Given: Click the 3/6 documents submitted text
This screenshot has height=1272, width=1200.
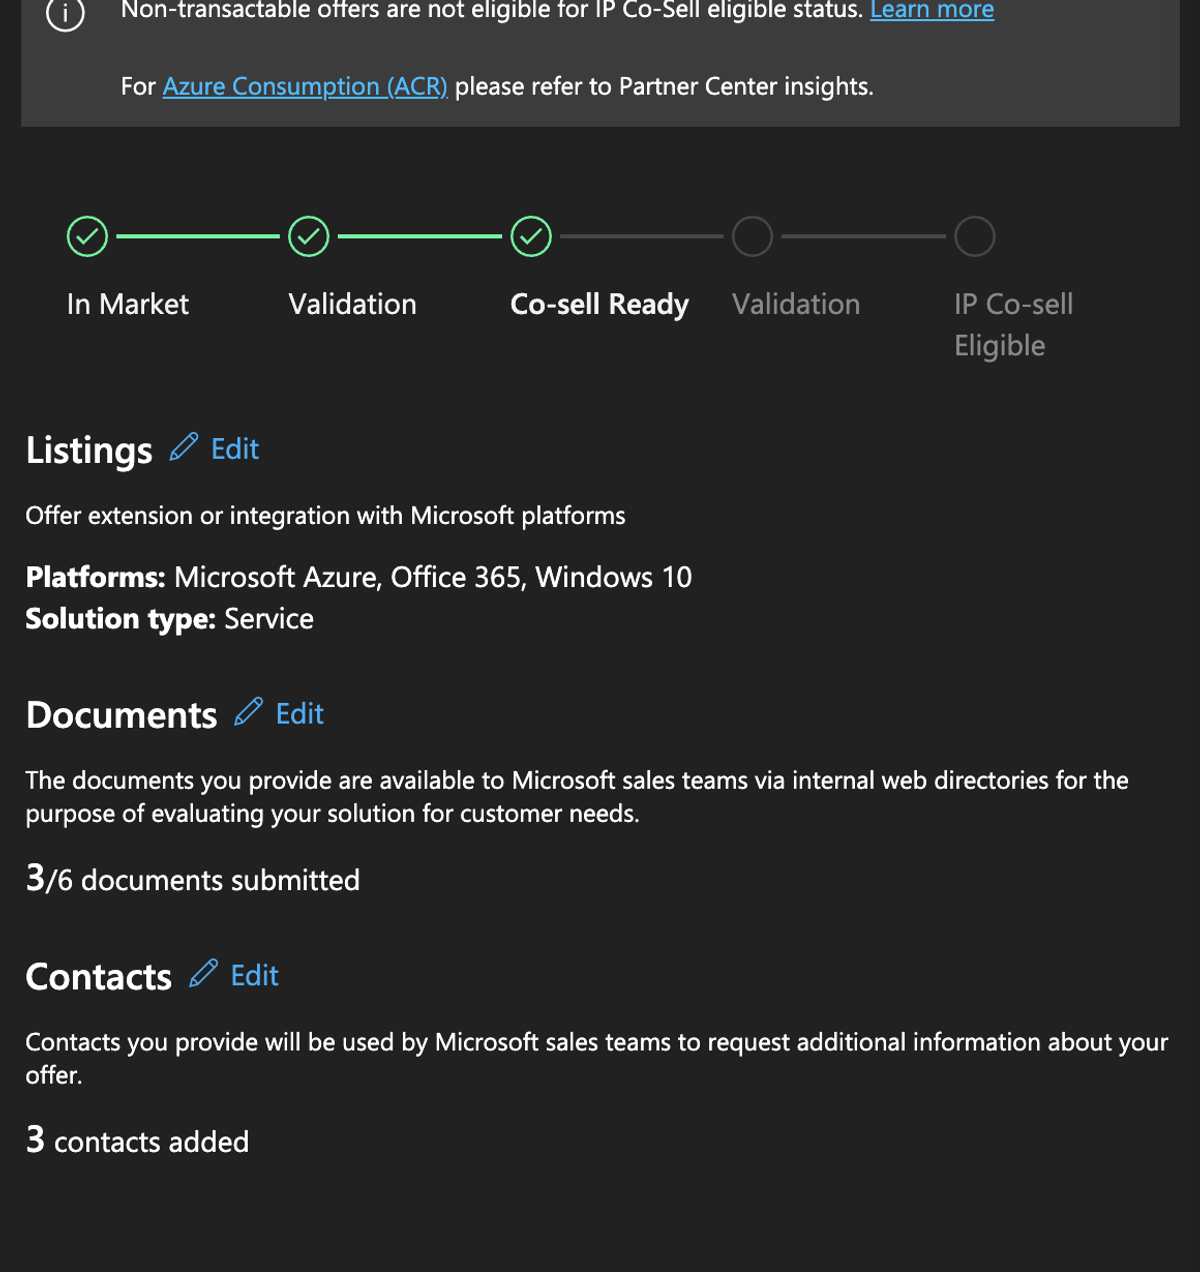Looking at the screenshot, I should [x=192, y=879].
